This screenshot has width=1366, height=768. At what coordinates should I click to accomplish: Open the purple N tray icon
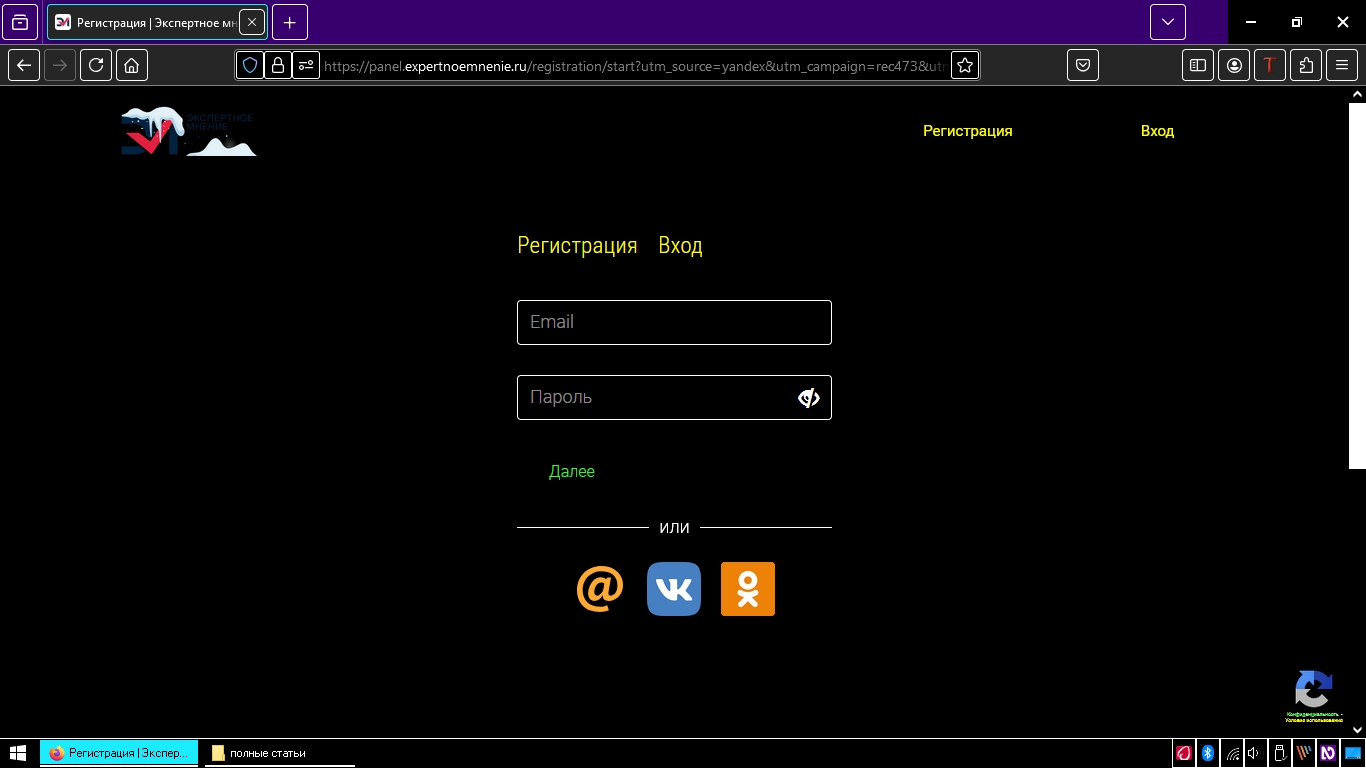[x=1328, y=753]
